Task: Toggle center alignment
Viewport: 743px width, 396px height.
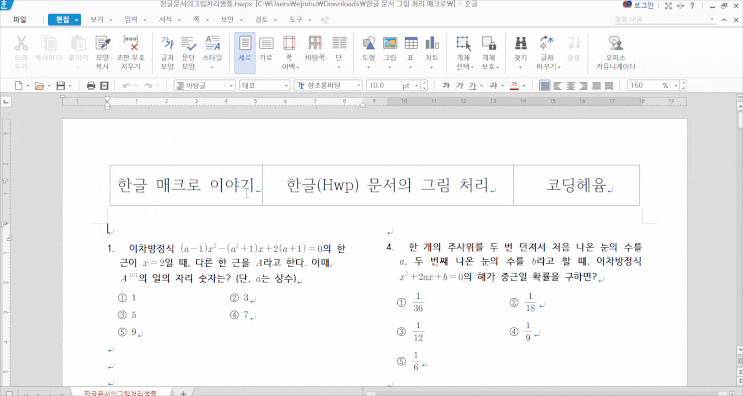Action: (571, 86)
